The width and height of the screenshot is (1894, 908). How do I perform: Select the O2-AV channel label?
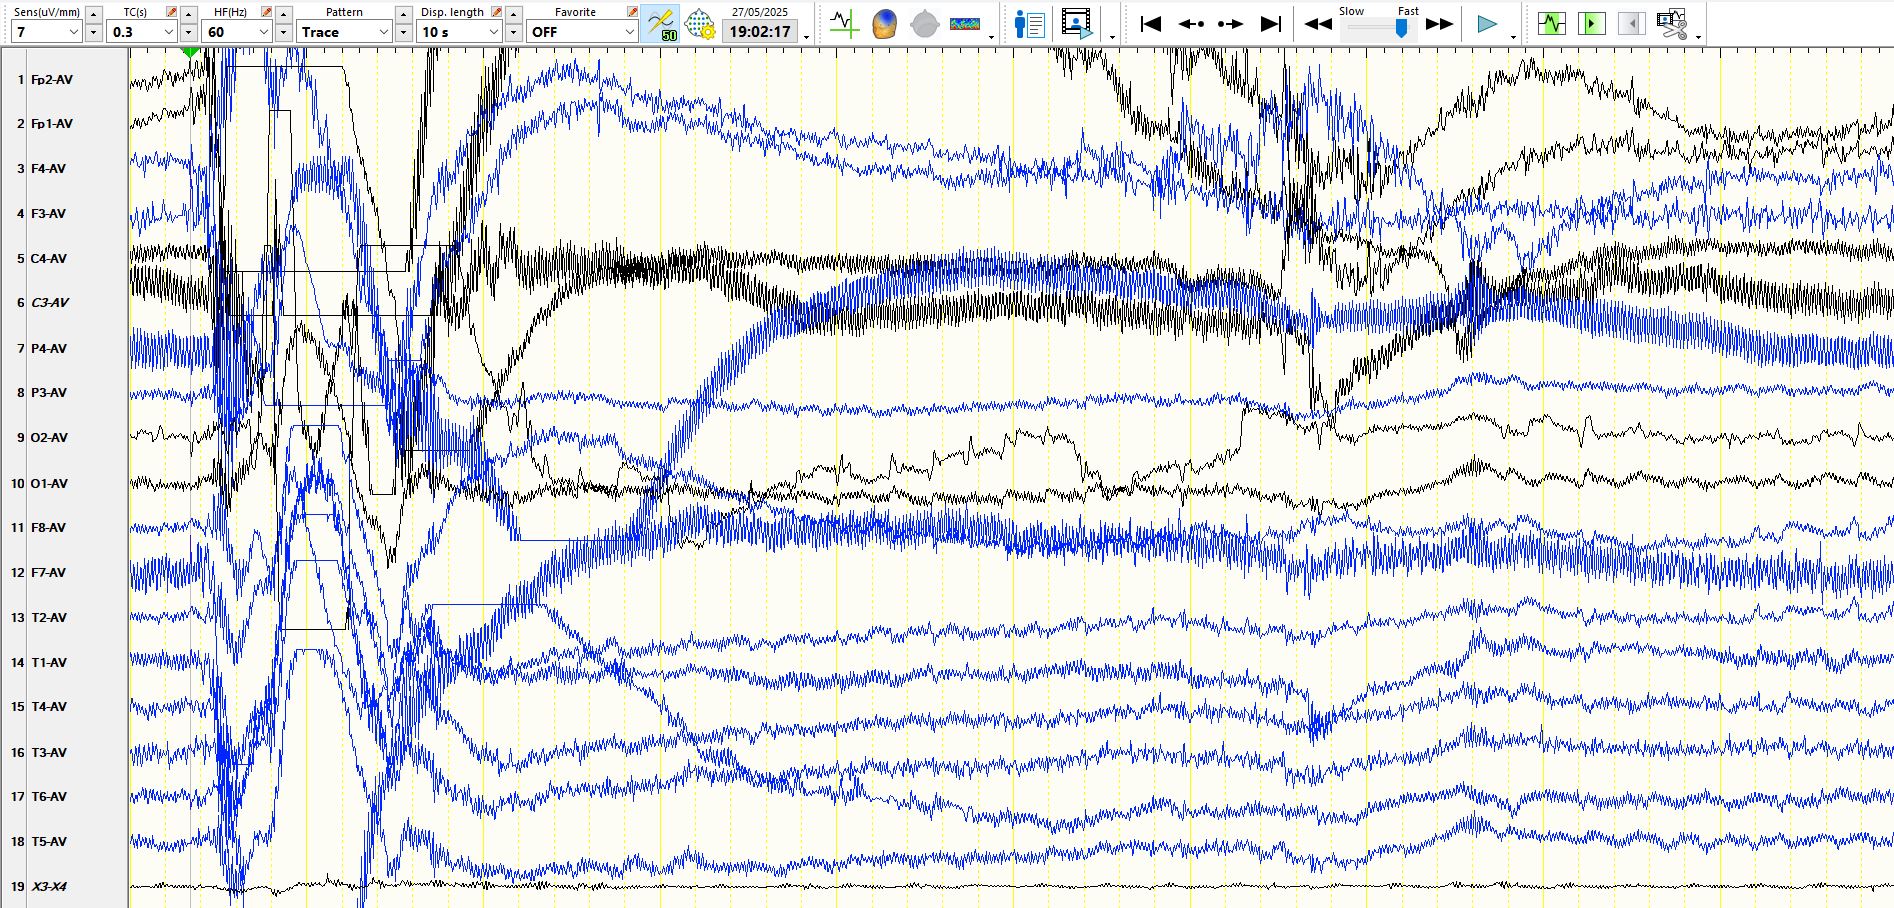[x=49, y=438]
